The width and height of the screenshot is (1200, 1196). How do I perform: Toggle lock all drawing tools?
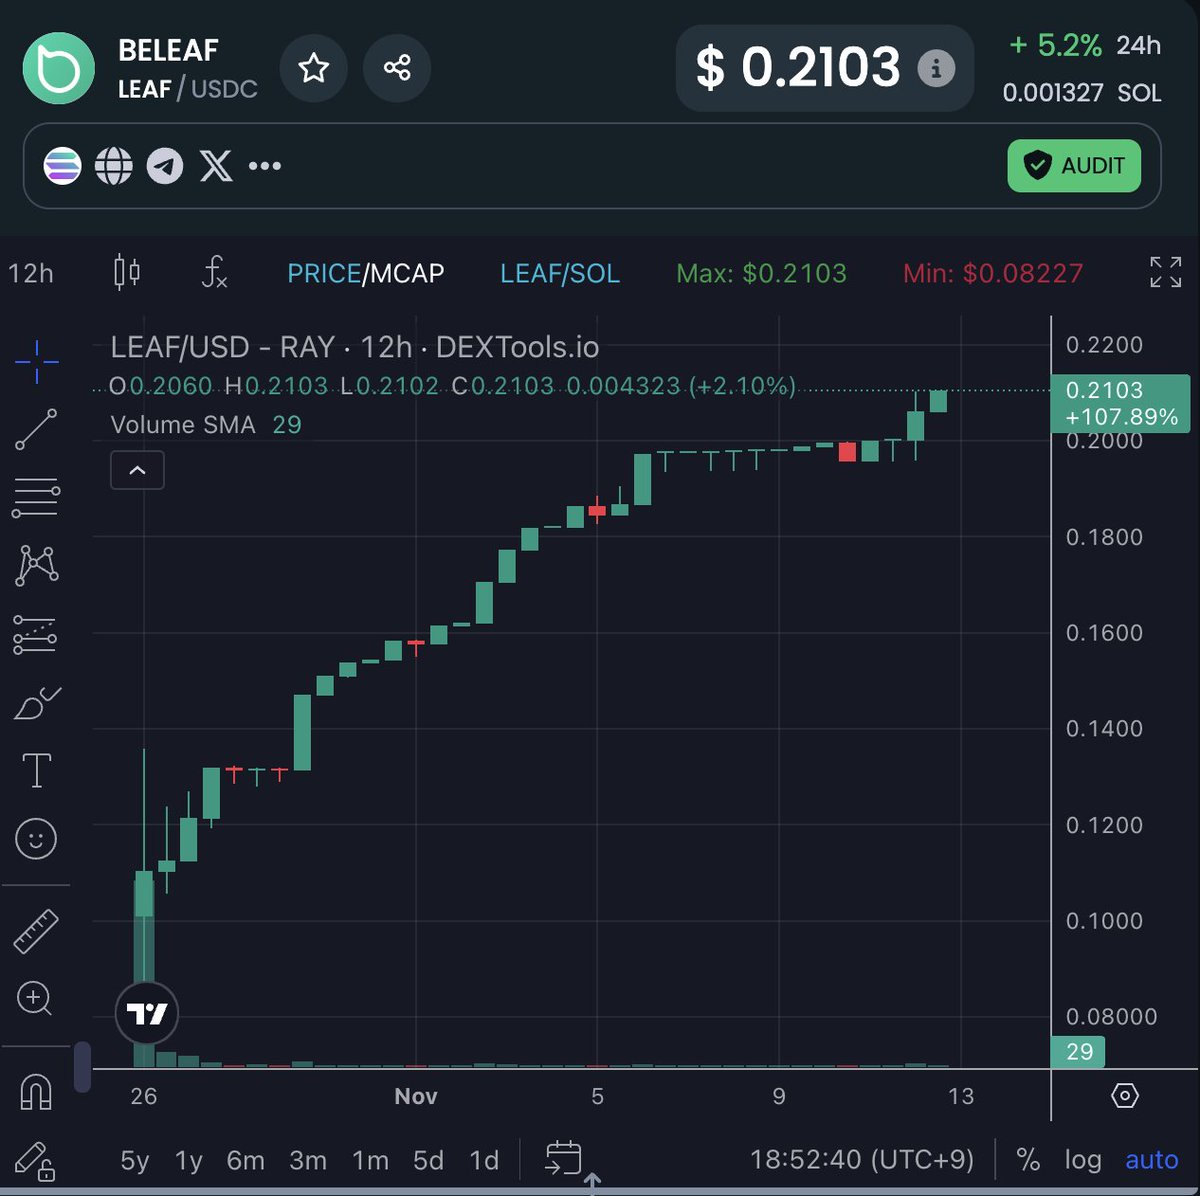pyautogui.click(x=35, y=1160)
